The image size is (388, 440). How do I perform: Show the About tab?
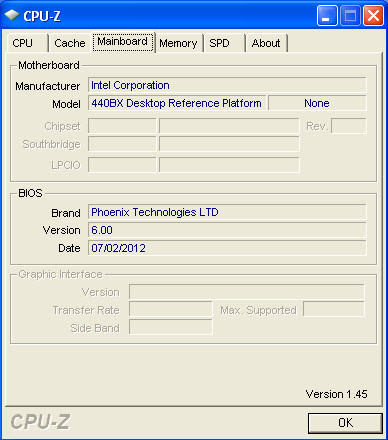pyautogui.click(x=266, y=43)
